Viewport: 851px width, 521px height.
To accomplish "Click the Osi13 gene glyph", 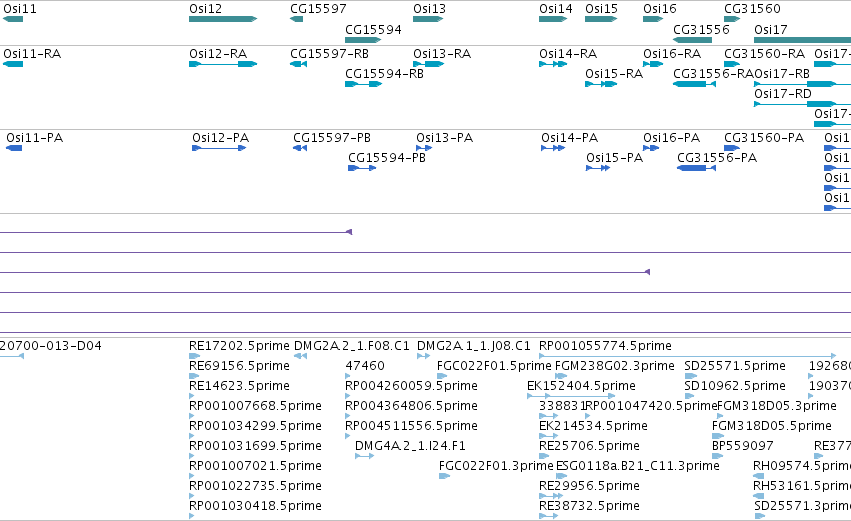I will pos(428,19).
